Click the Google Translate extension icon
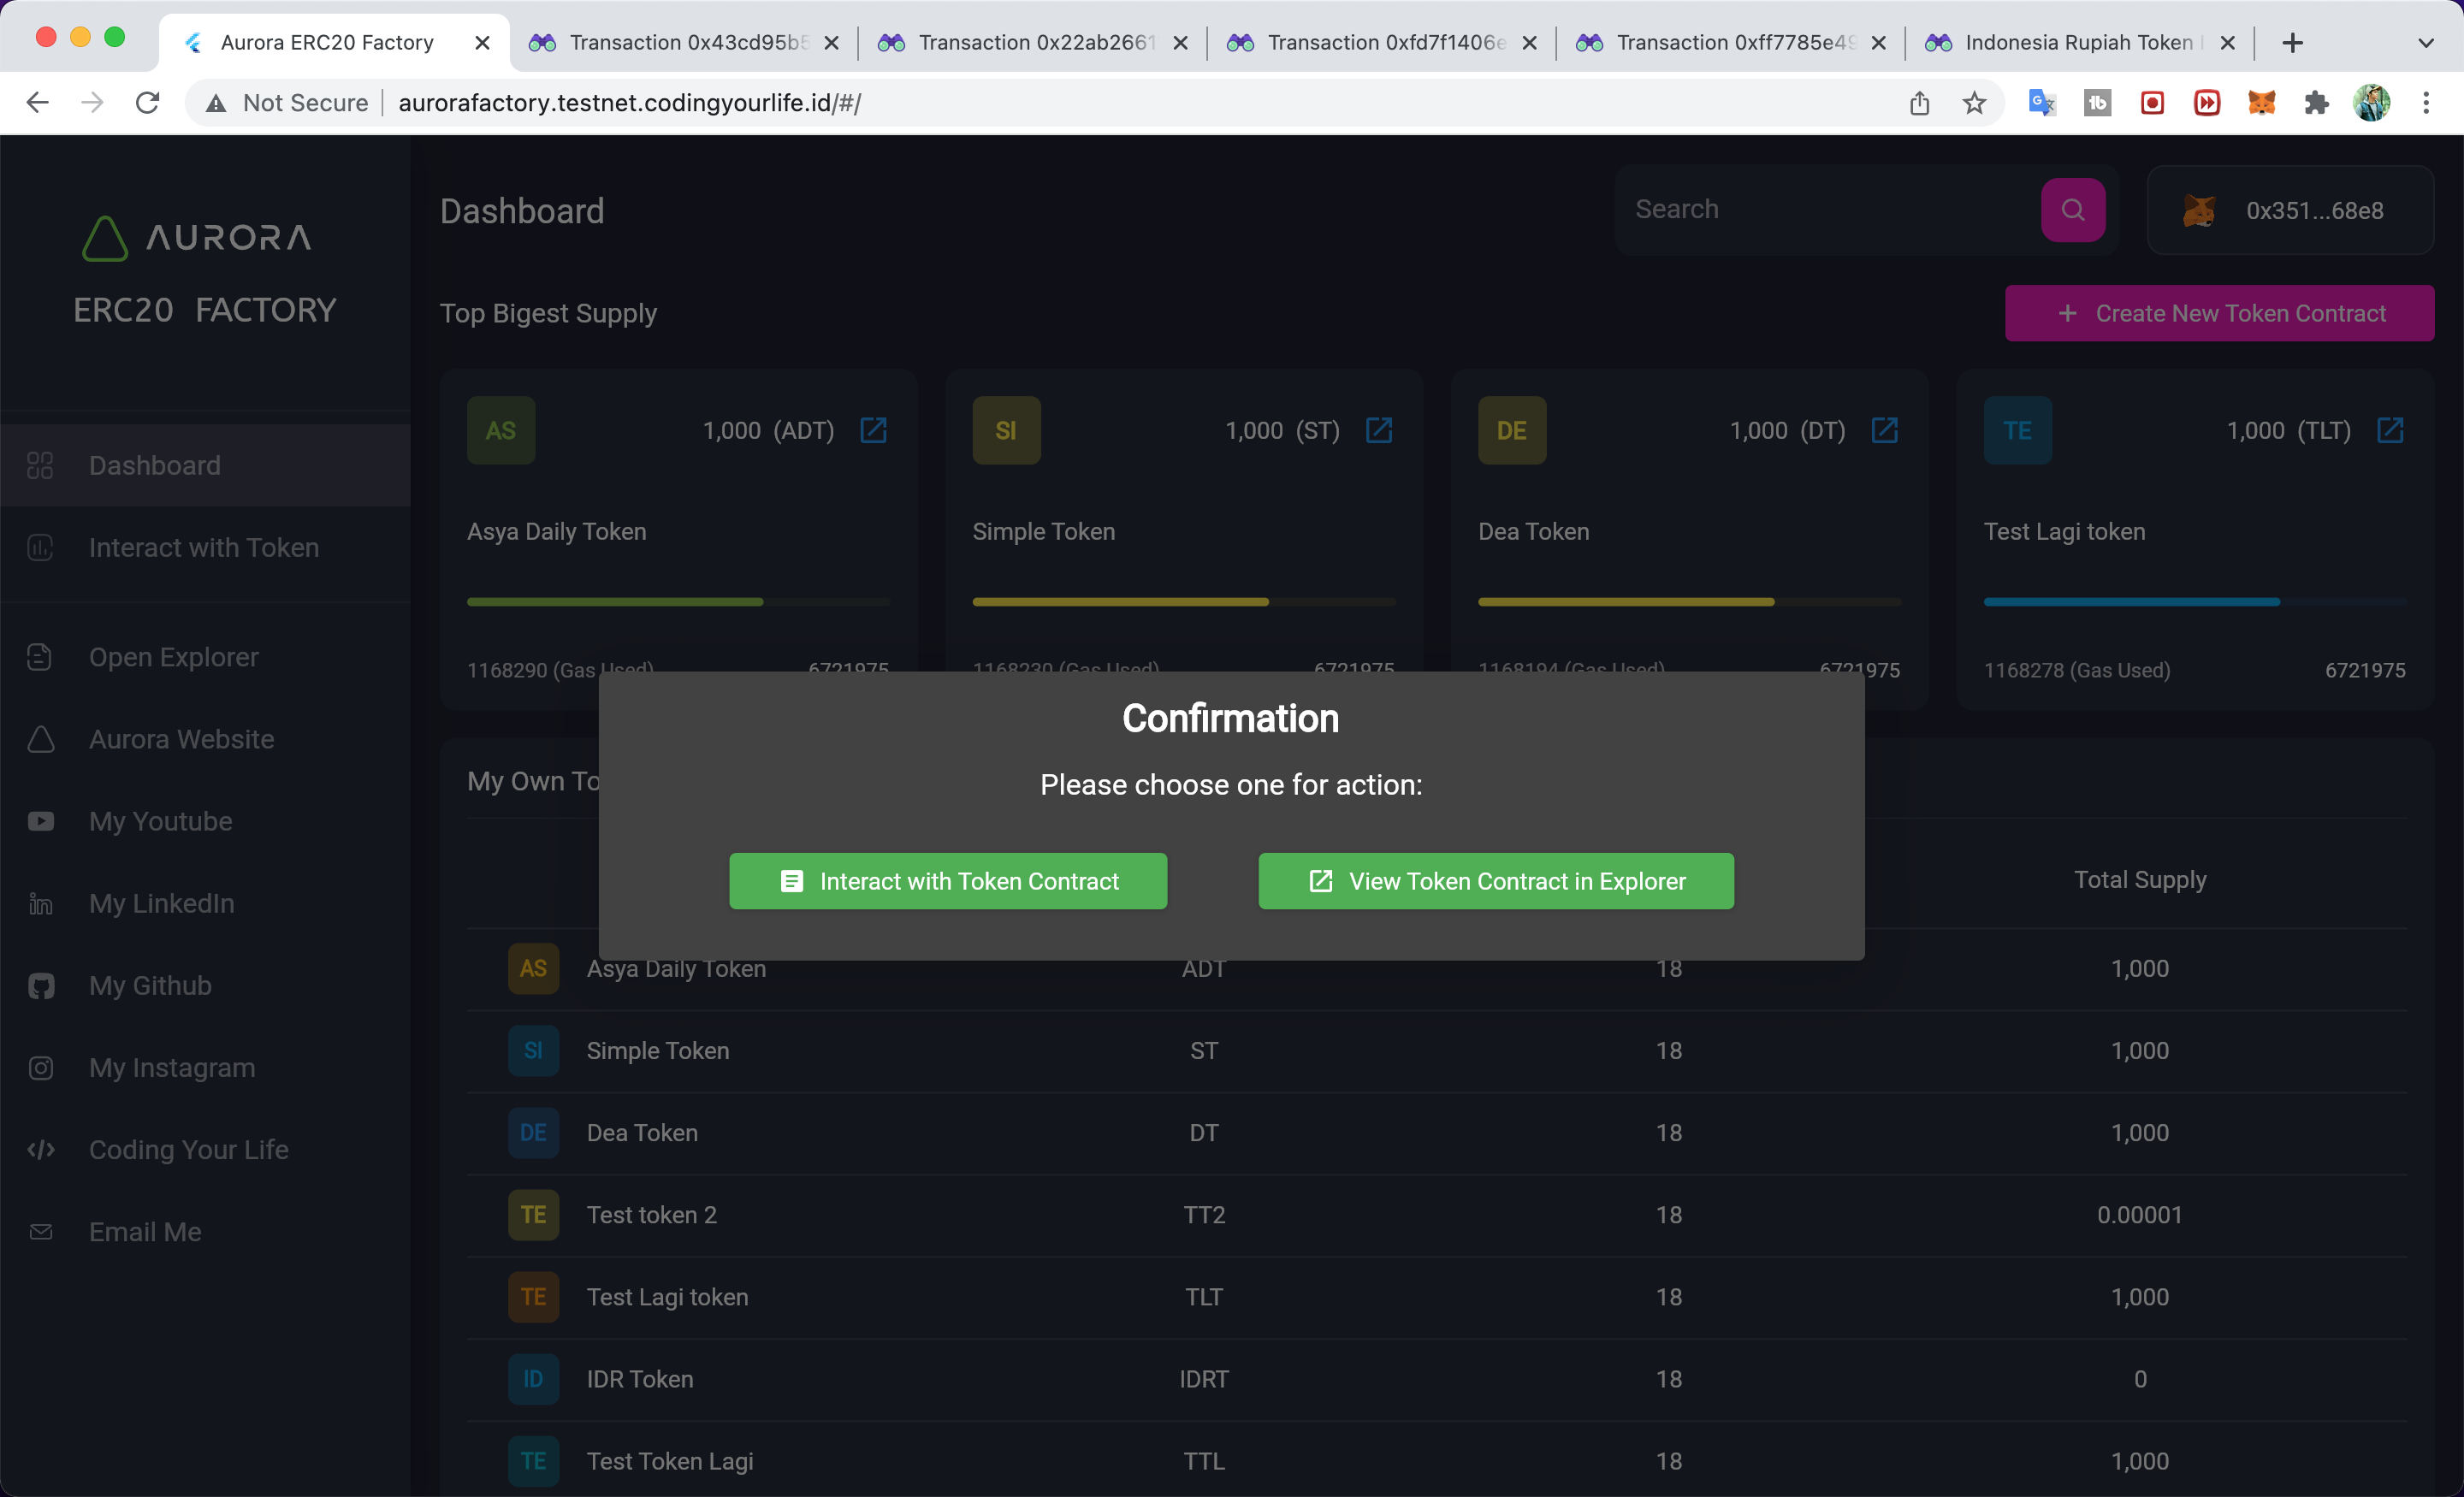2464x1497 pixels. (2041, 103)
